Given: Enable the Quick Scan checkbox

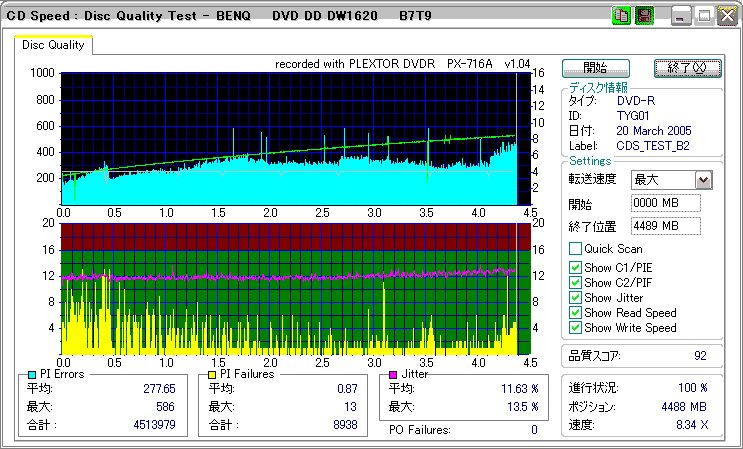Looking at the screenshot, I should (575, 249).
